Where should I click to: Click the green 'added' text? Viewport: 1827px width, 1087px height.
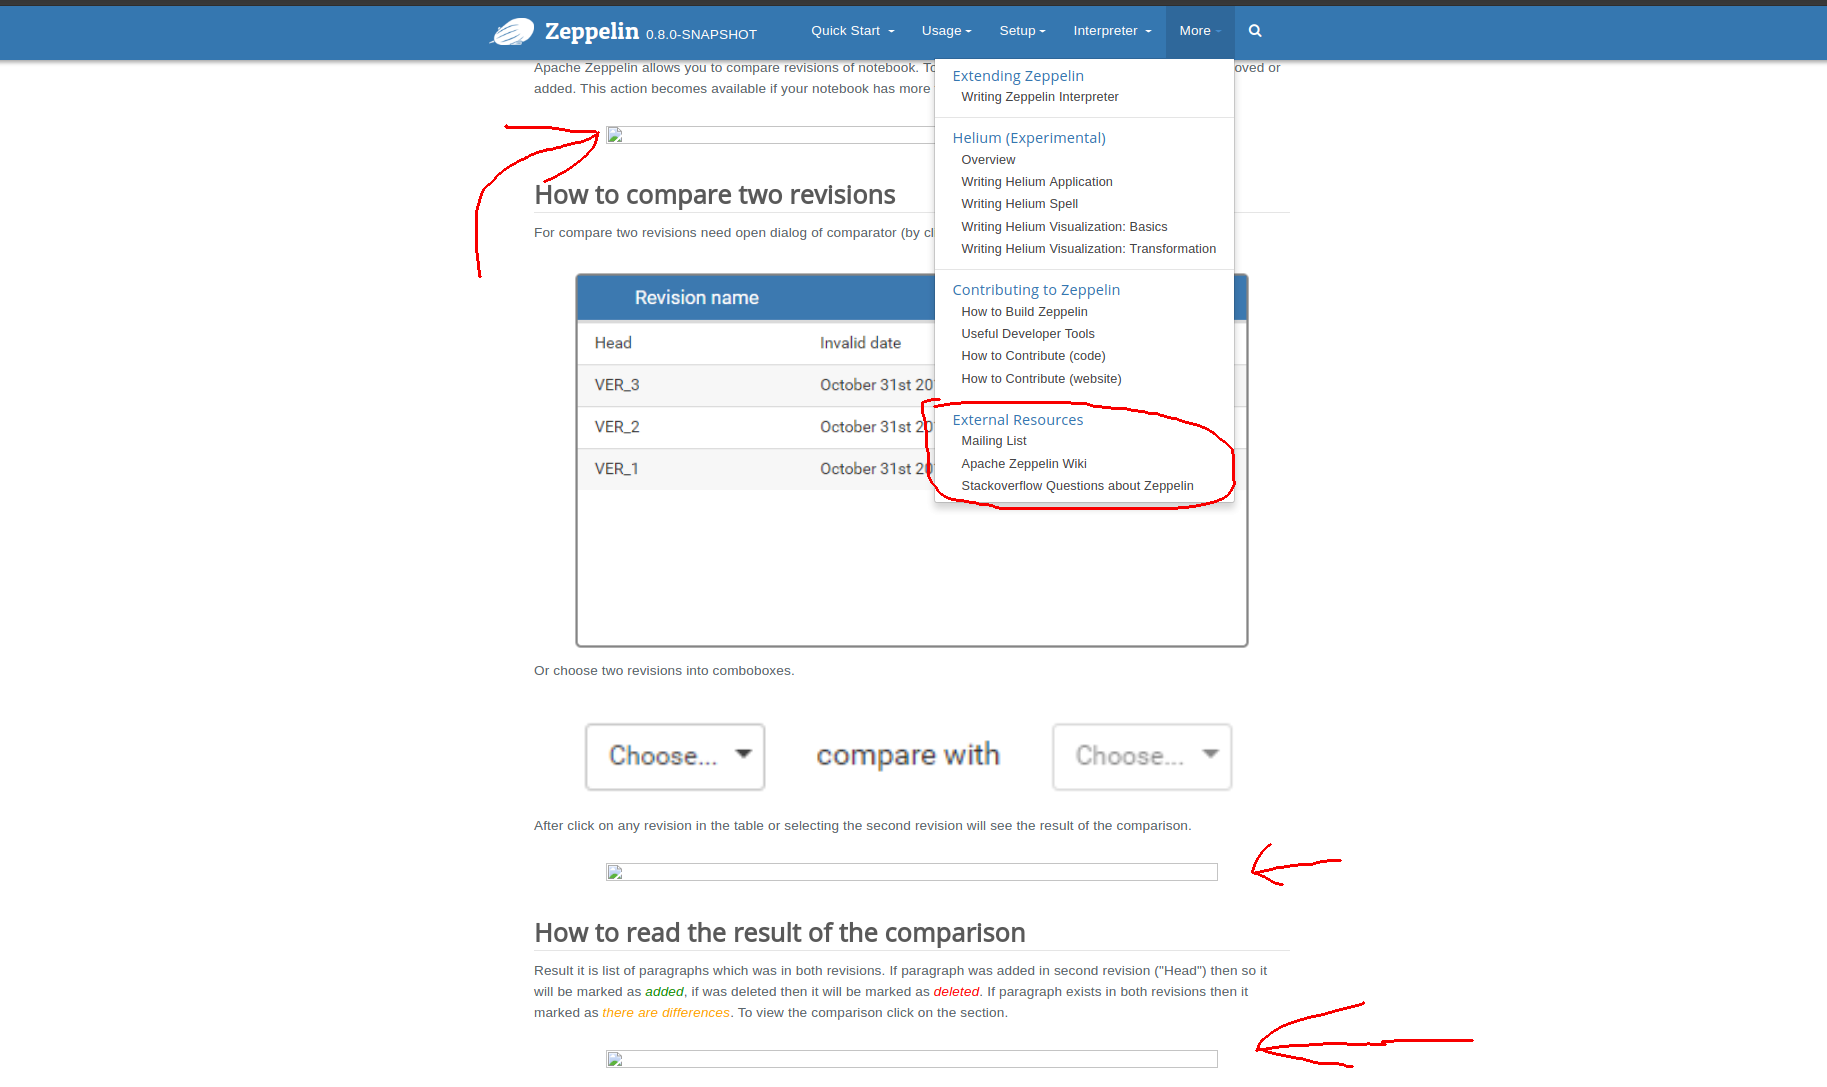click(664, 992)
